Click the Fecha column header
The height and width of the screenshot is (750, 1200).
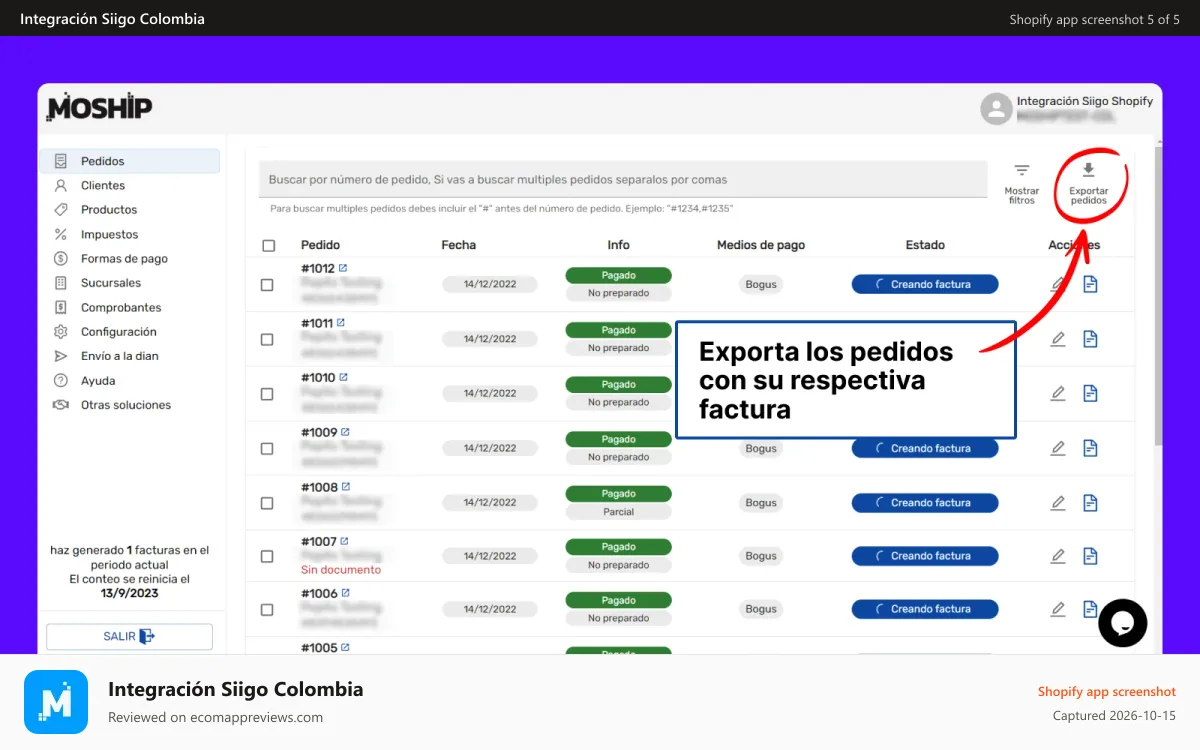pos(459,245)
